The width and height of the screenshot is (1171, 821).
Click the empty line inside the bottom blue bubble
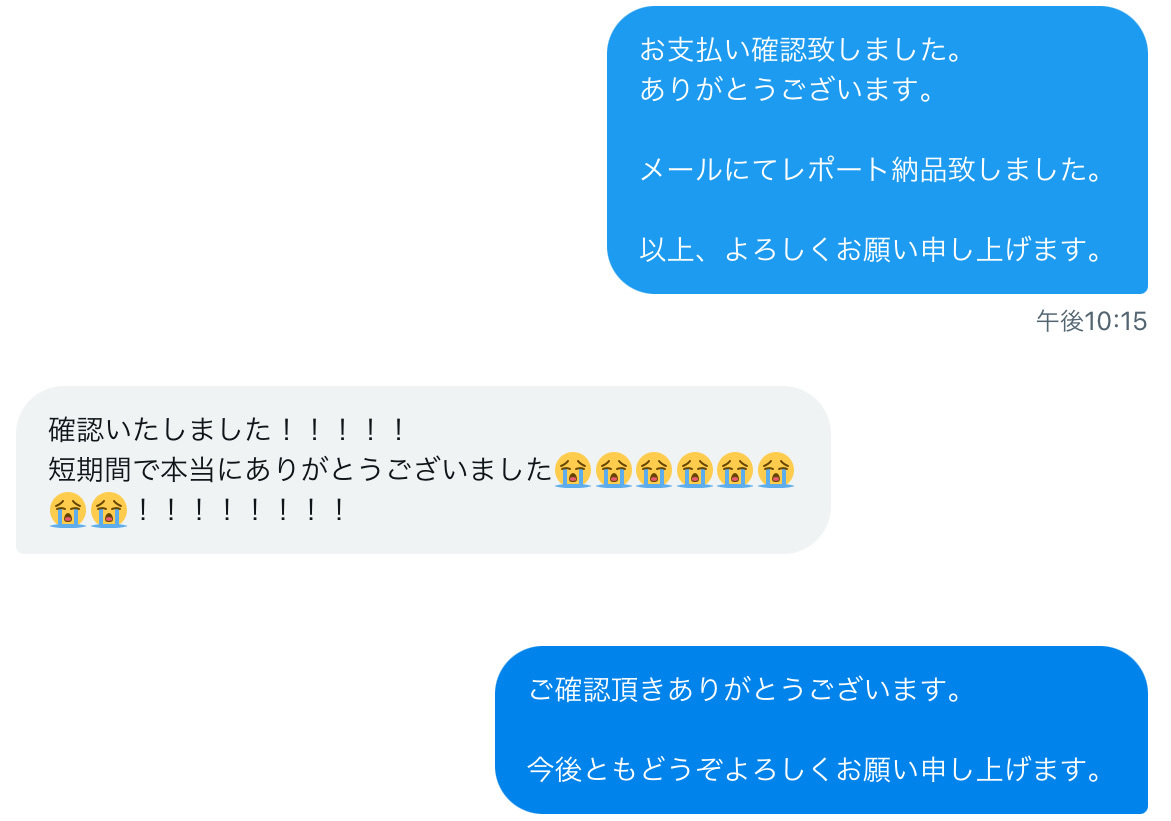[816, 729]
